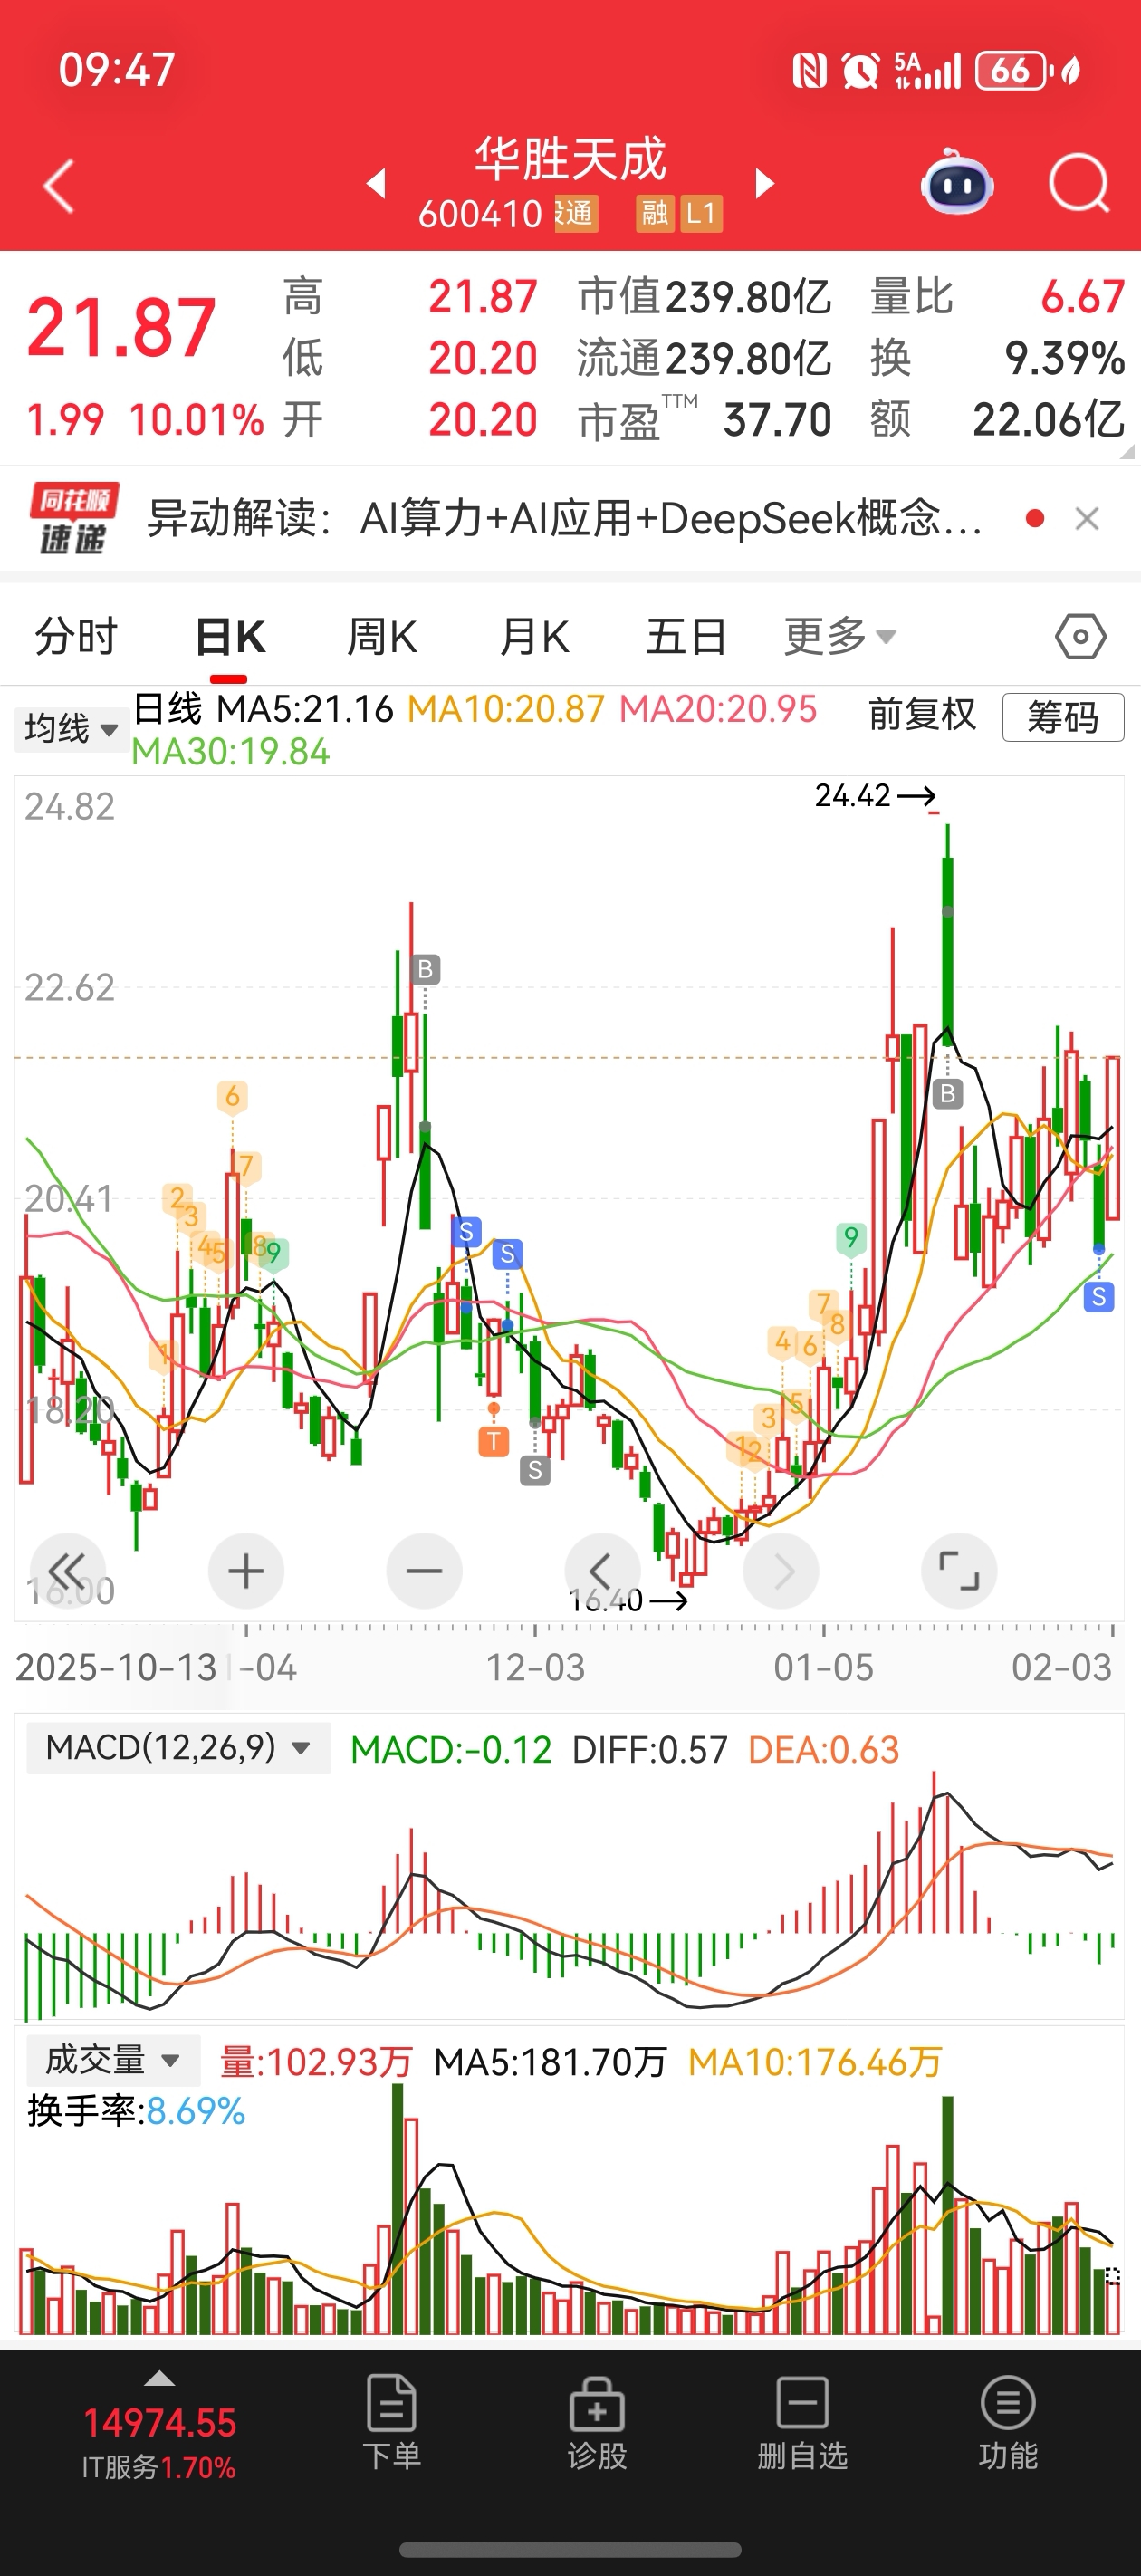This screenshot has width=1141, height=2576.
Task: Open the 诊股 stock diagnosis
Action: pos(597,2426)
